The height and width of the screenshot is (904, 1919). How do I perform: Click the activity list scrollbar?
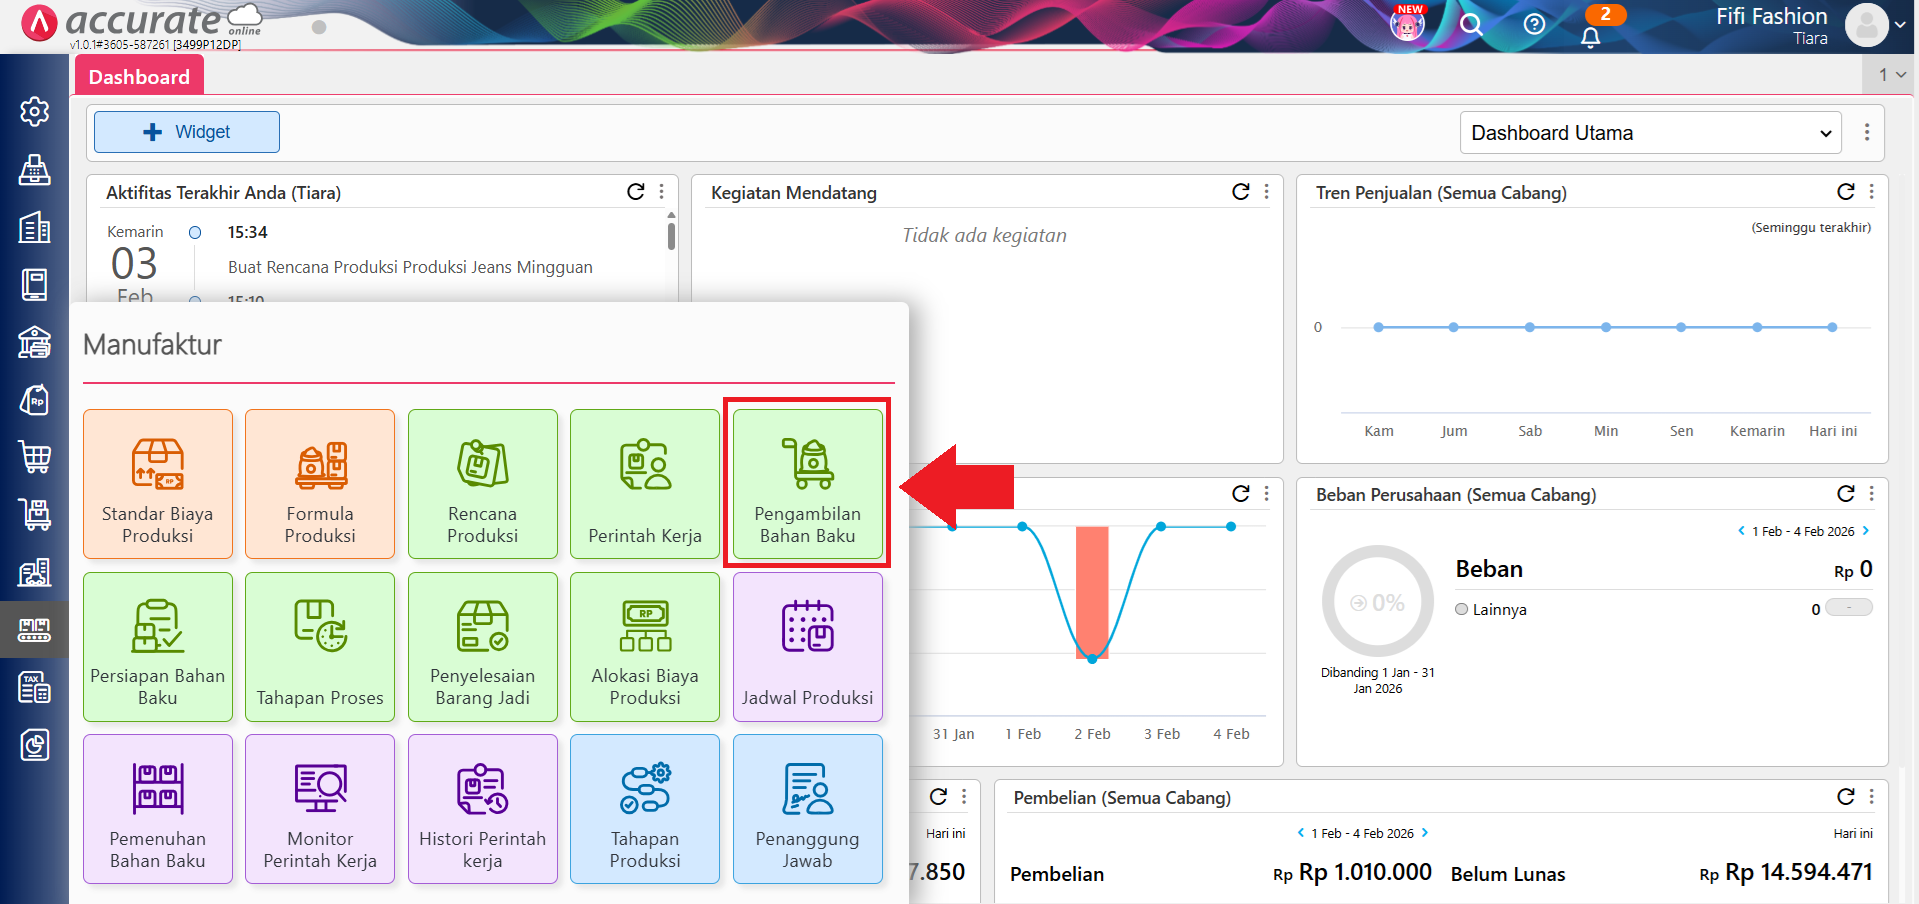671,237
